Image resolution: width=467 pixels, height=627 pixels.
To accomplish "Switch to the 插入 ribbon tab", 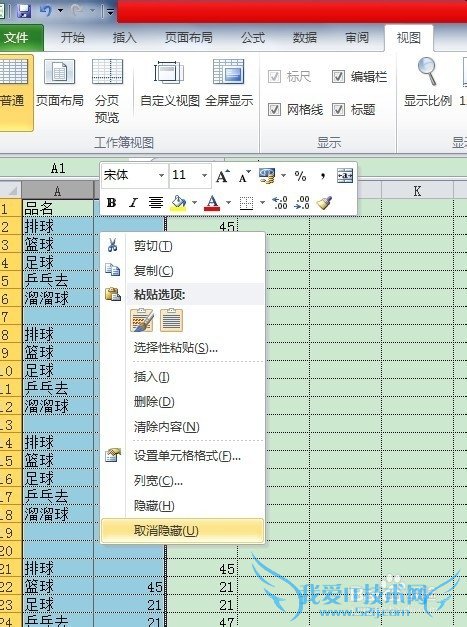I will (x=124, y=38).
